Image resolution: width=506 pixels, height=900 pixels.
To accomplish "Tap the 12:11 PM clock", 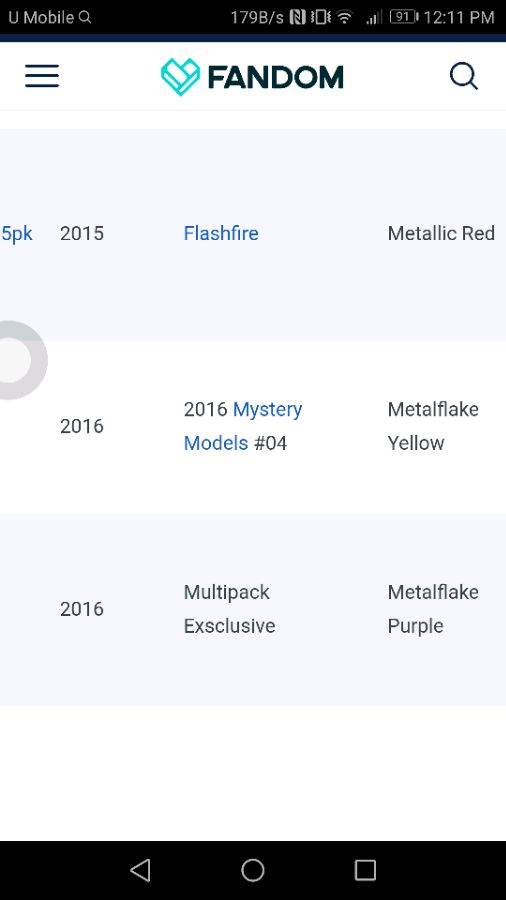I will (x=458, y=17).
